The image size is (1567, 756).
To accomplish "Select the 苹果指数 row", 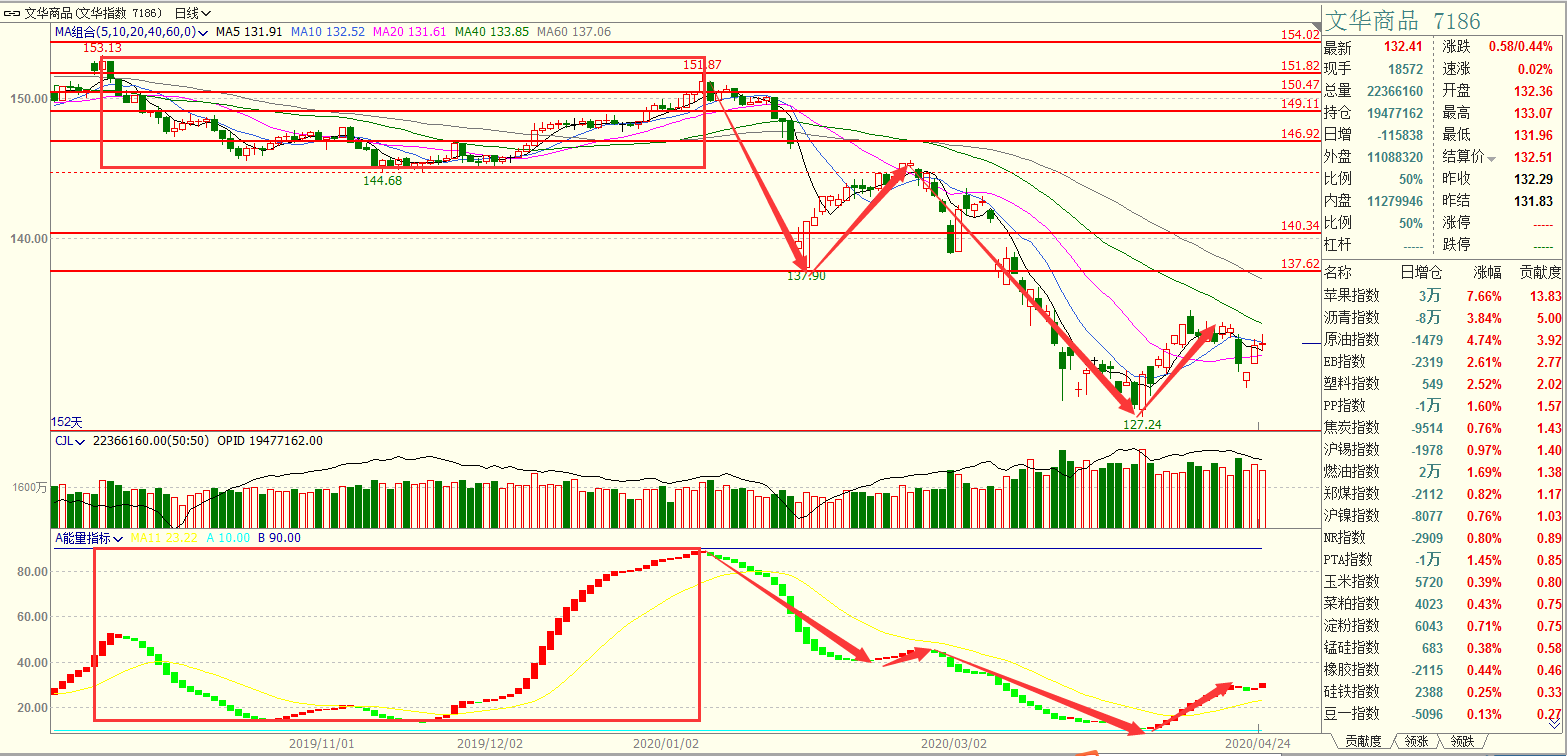I will point(1443,296).
